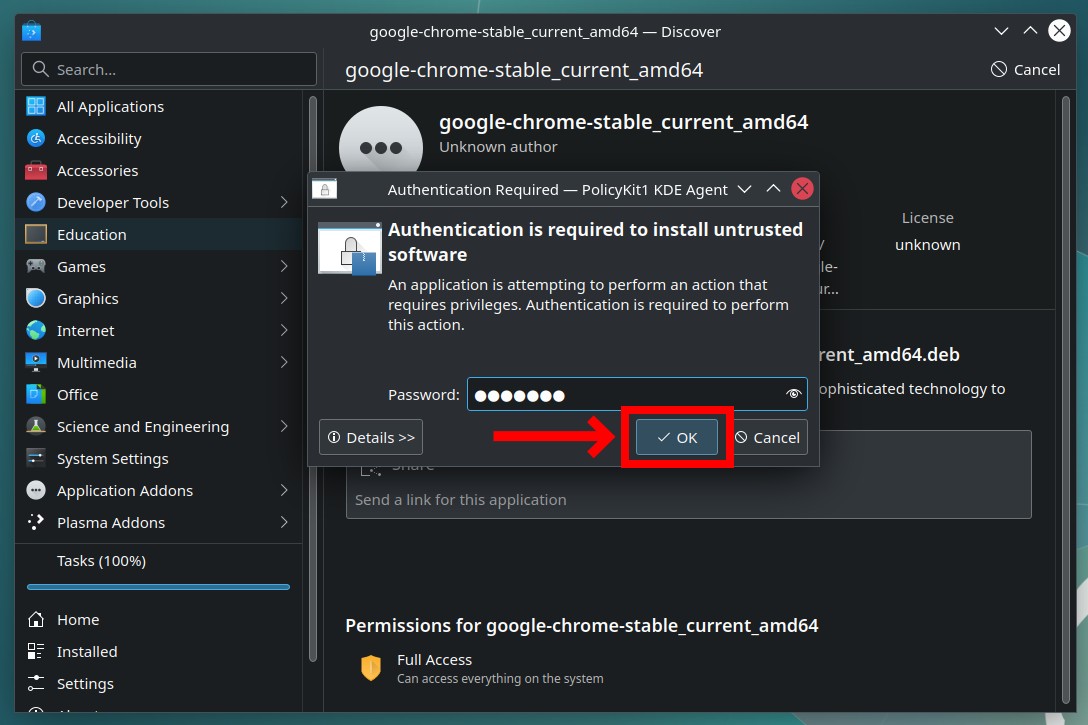
Task: Expand the Internet category chevron
Action: point(284,330)
